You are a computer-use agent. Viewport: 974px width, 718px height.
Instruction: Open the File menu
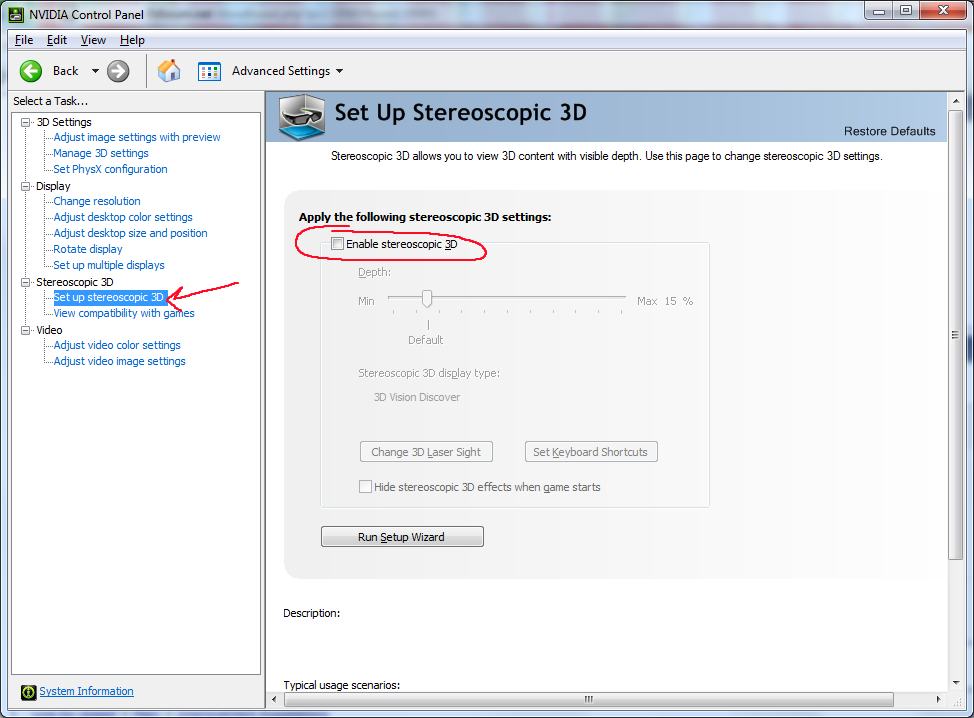24,40
